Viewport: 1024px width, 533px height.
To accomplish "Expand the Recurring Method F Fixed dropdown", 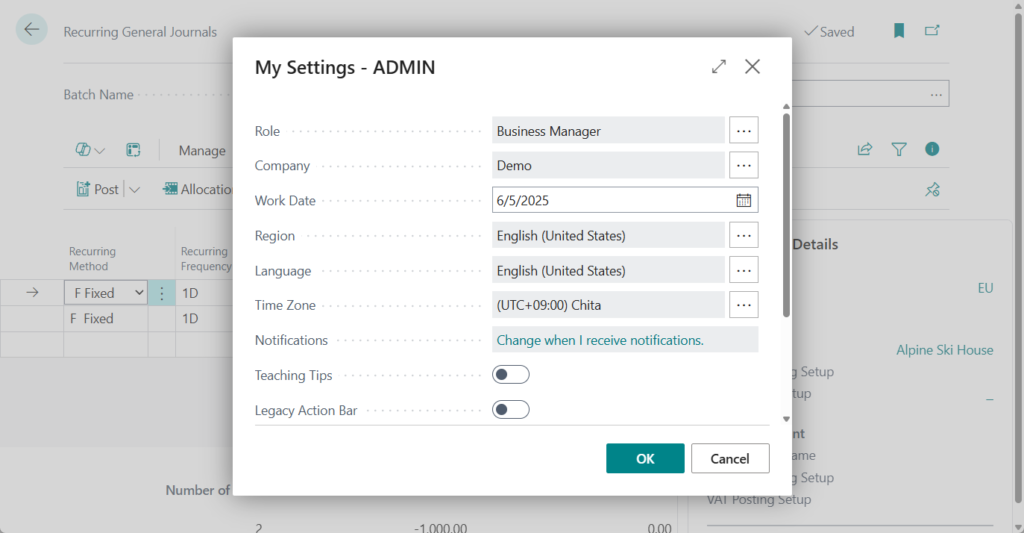I will 136,293.
